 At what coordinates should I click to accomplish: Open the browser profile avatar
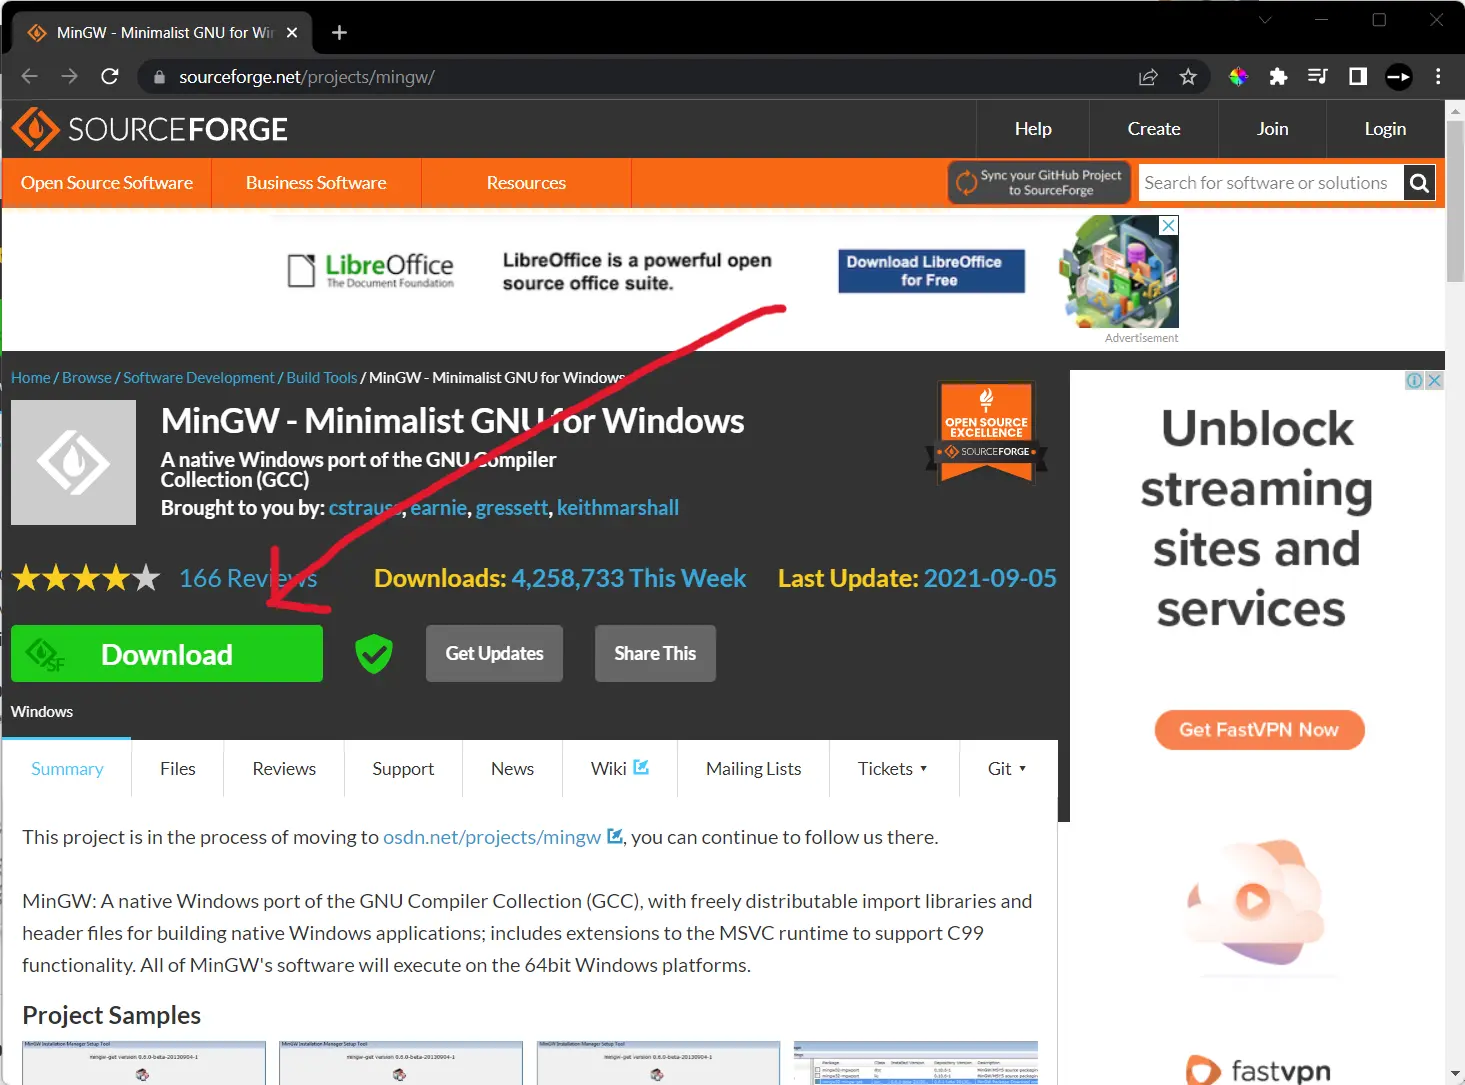click(x=1399, y=77)
